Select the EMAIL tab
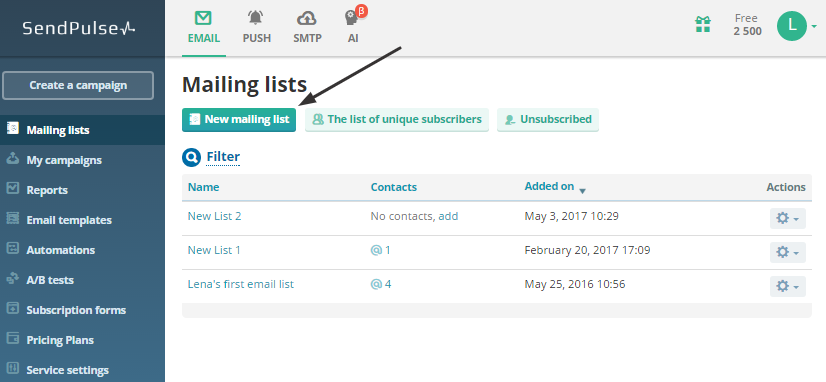 click(x=204, y=28)
